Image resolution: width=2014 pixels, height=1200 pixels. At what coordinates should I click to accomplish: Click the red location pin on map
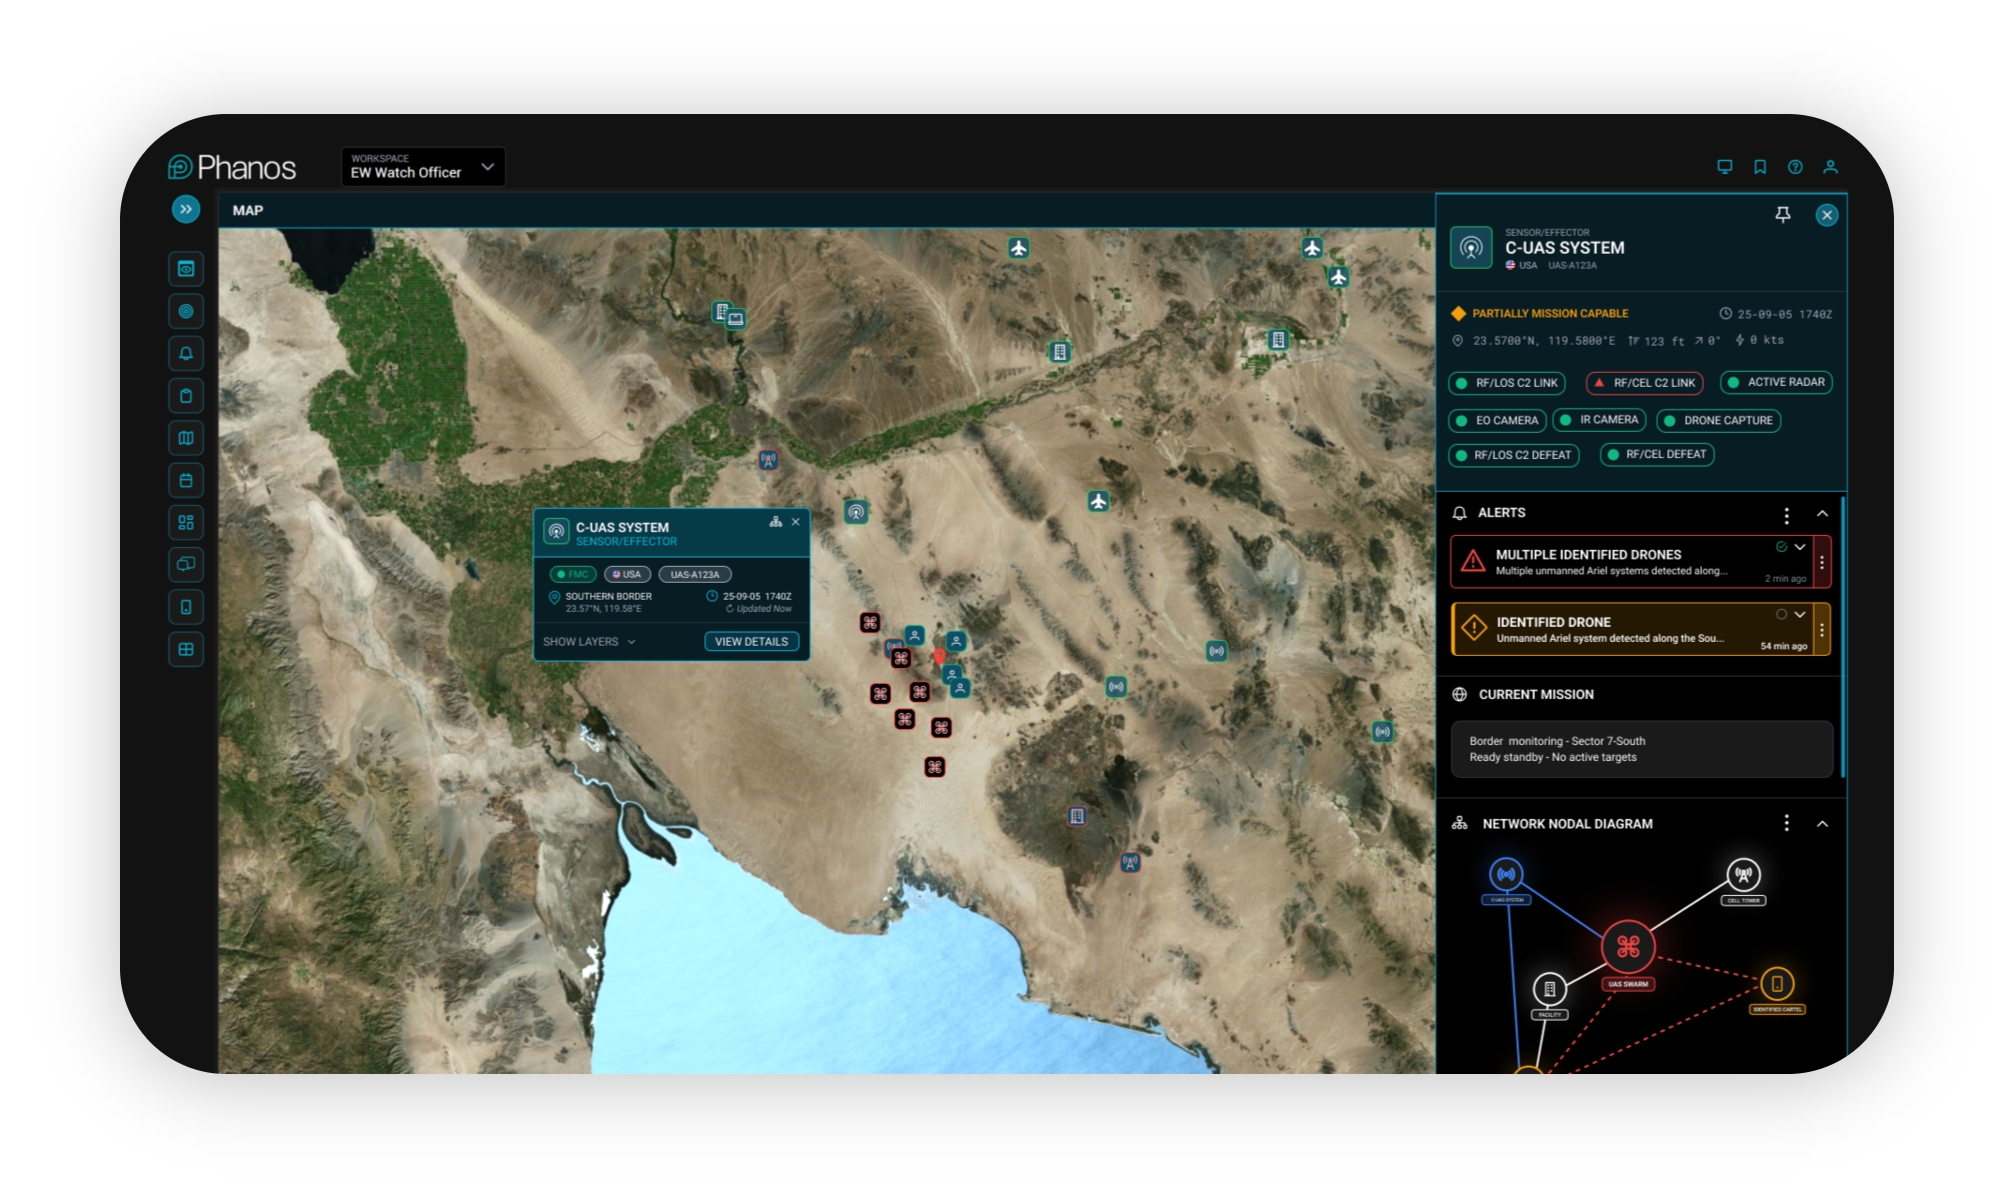tap(939, 657)
